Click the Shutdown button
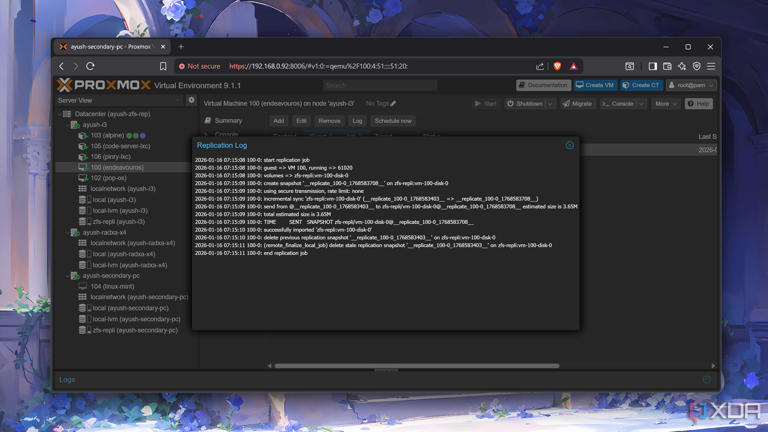 [525, 104]
